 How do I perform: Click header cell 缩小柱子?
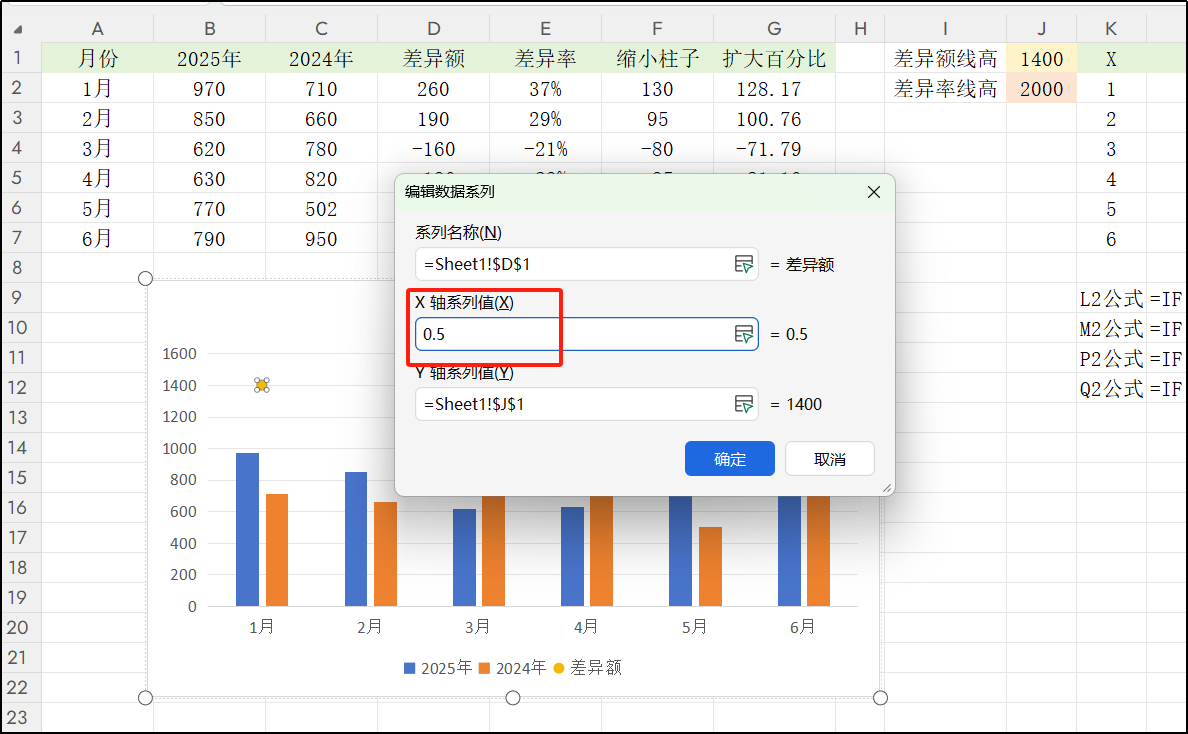[x=658, y=58]
